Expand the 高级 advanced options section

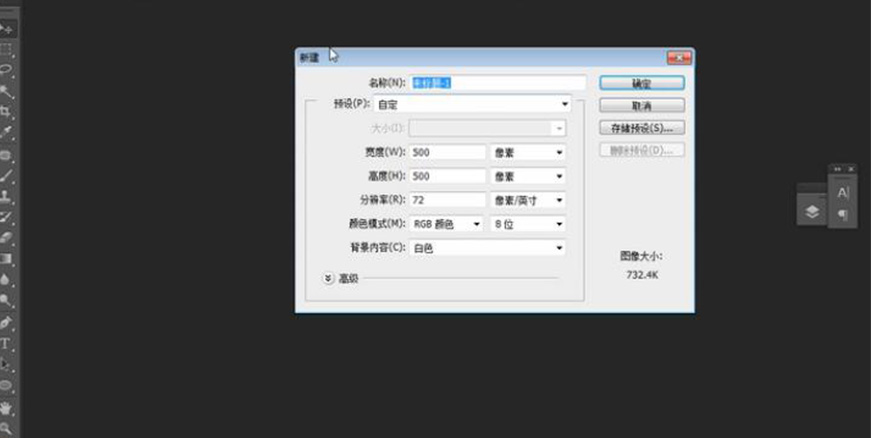pos(328,279)
